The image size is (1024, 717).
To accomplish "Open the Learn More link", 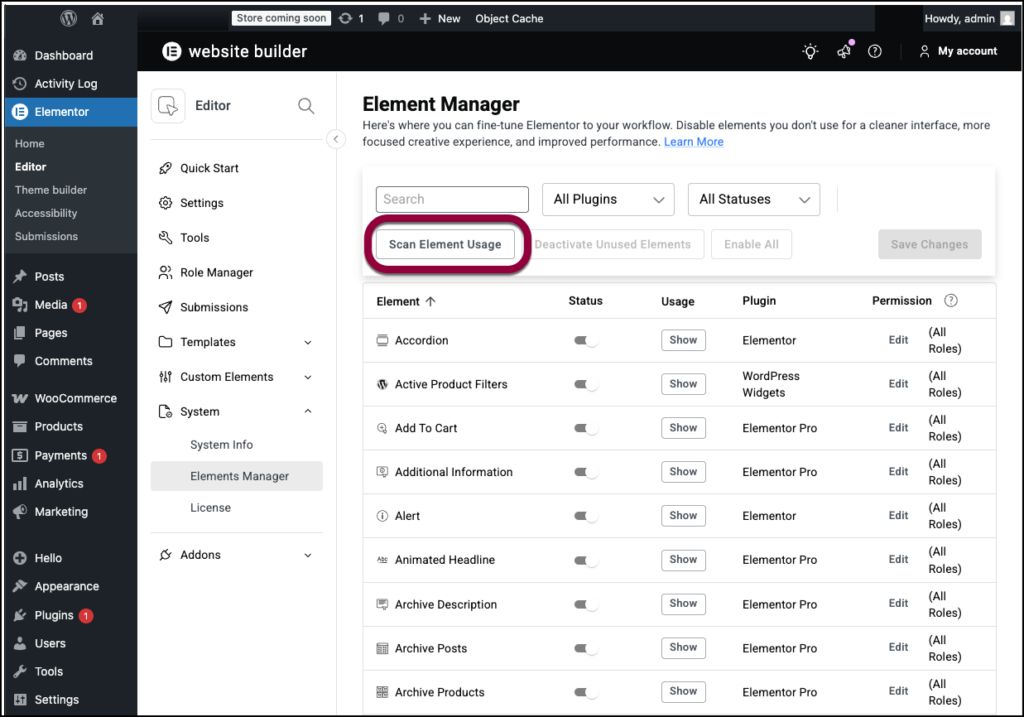I will pos(693,141).
